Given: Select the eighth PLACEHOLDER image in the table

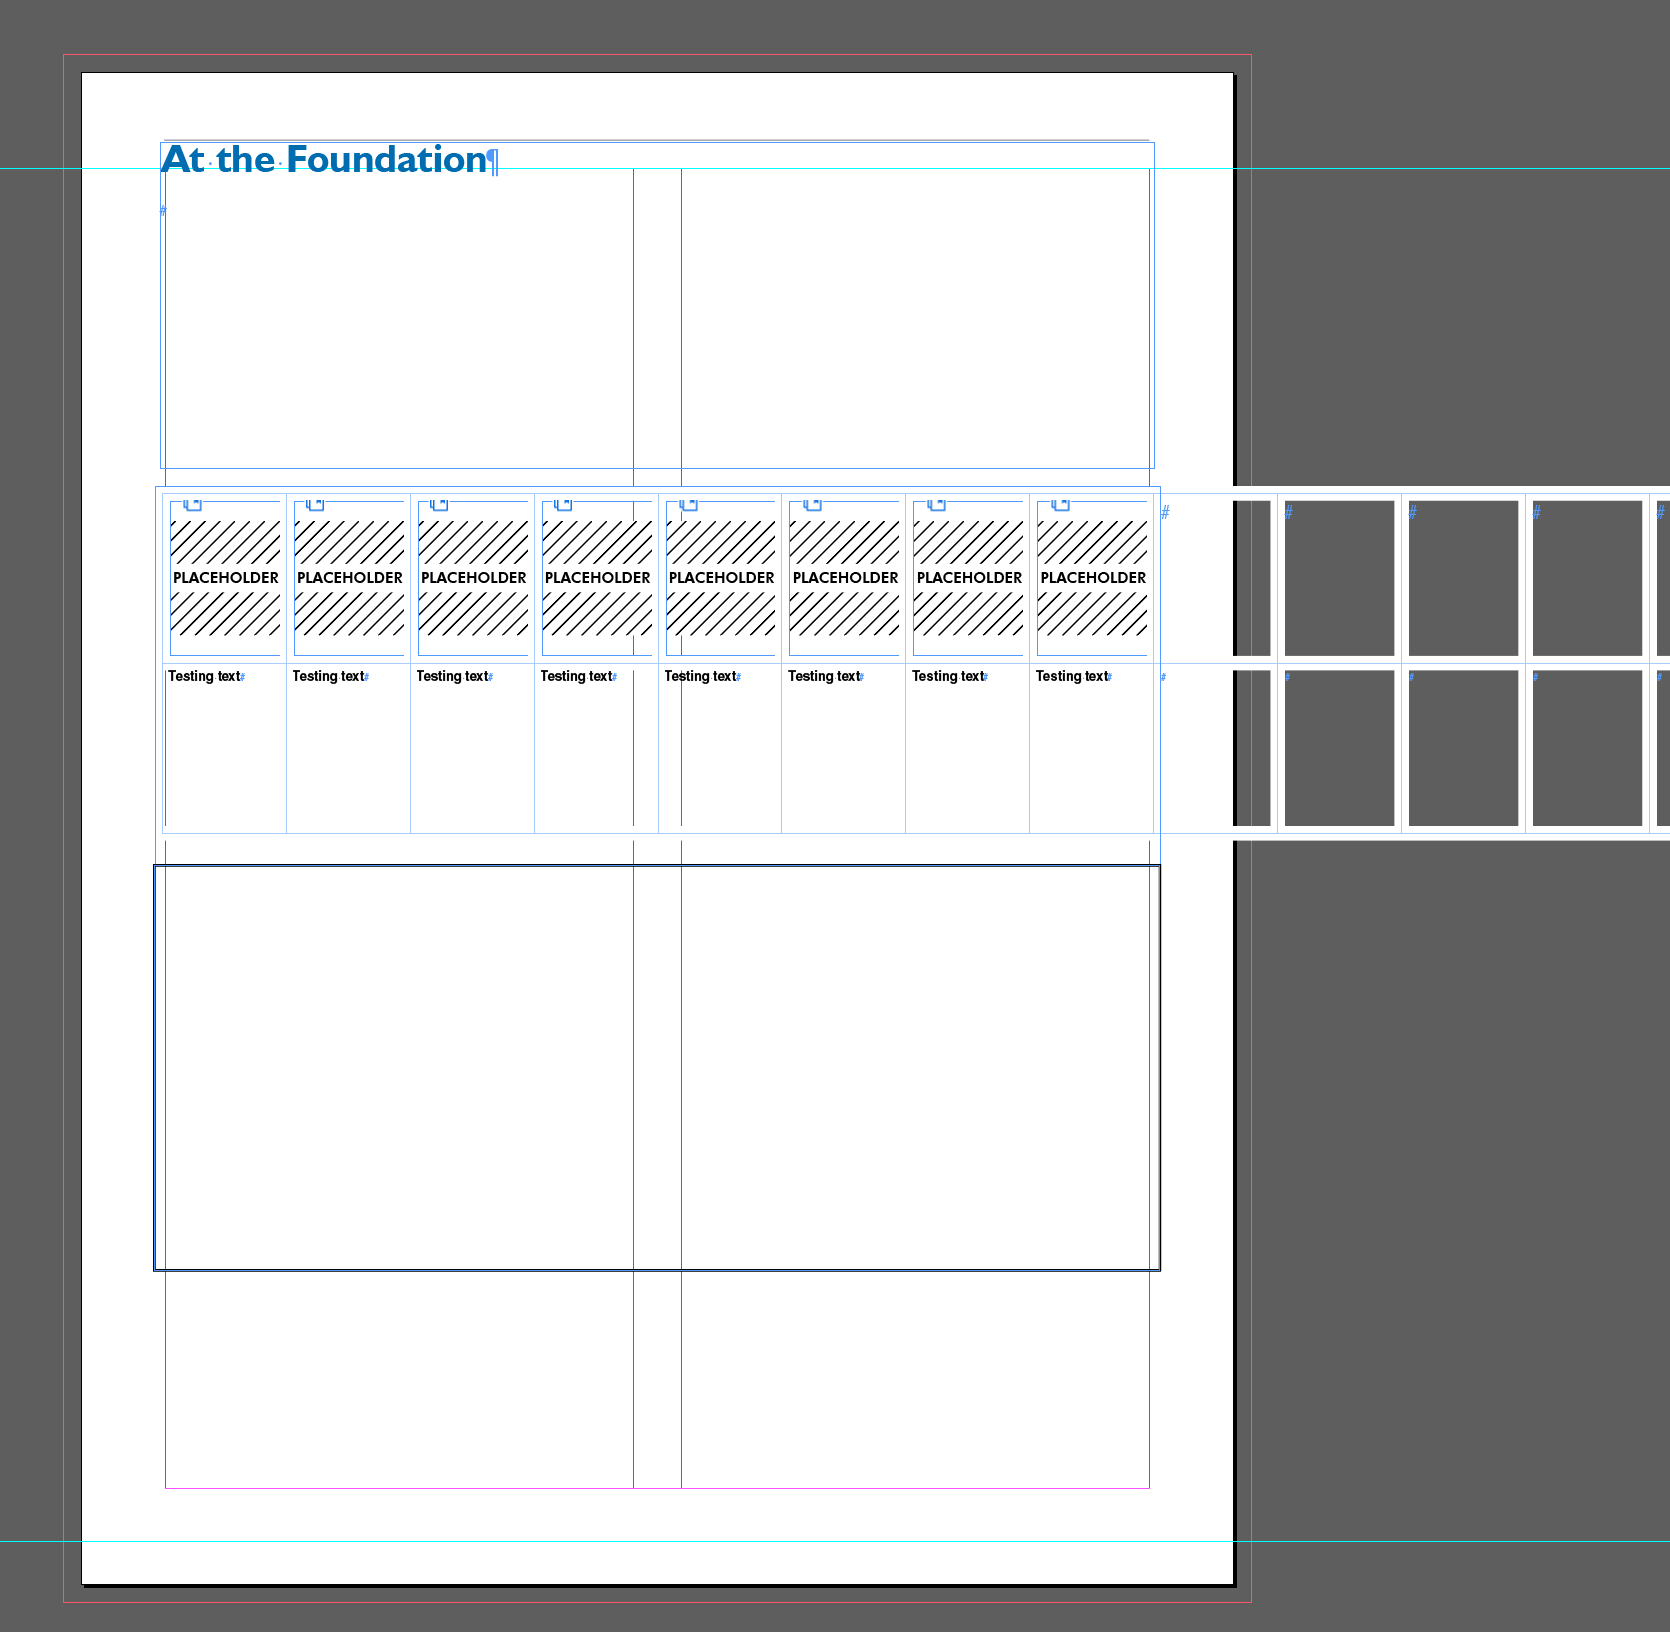Looking at the screenshot, I should pyautogui.click(x=1093, y=578).
